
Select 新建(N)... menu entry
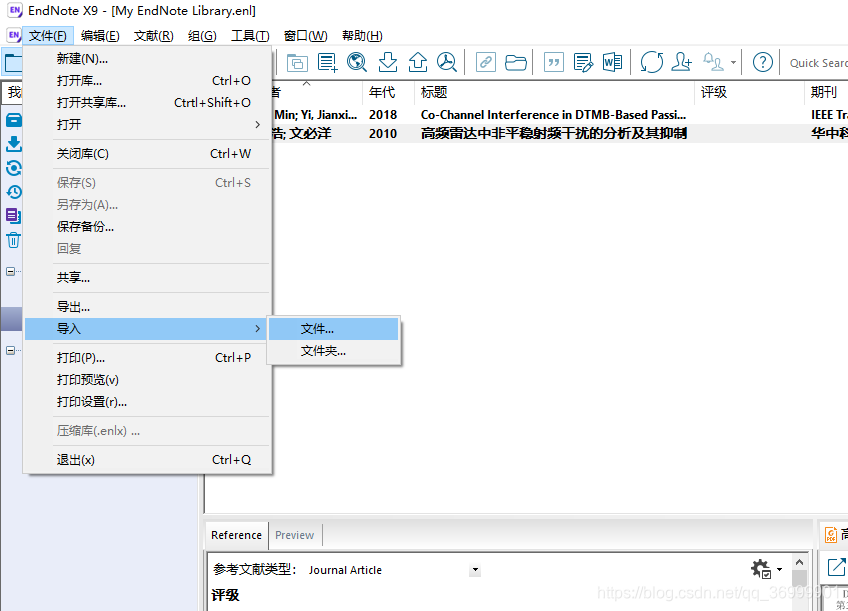[x=147, y=58]
